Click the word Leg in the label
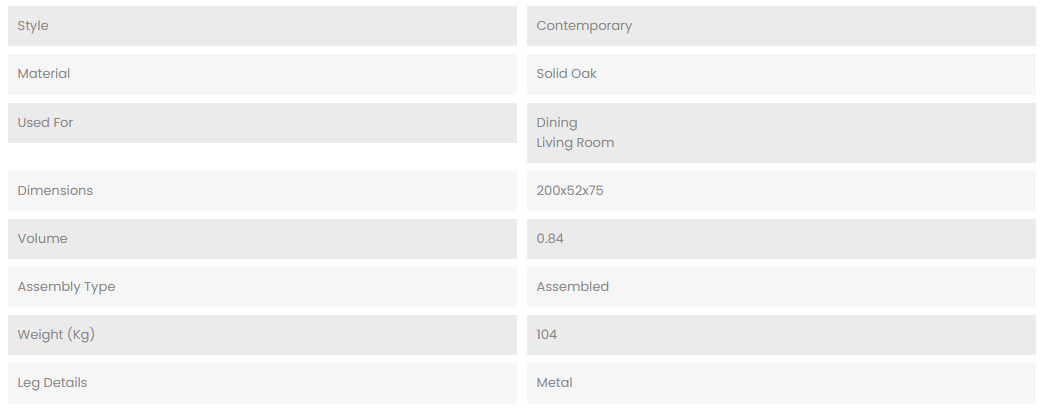 [28, 383]
